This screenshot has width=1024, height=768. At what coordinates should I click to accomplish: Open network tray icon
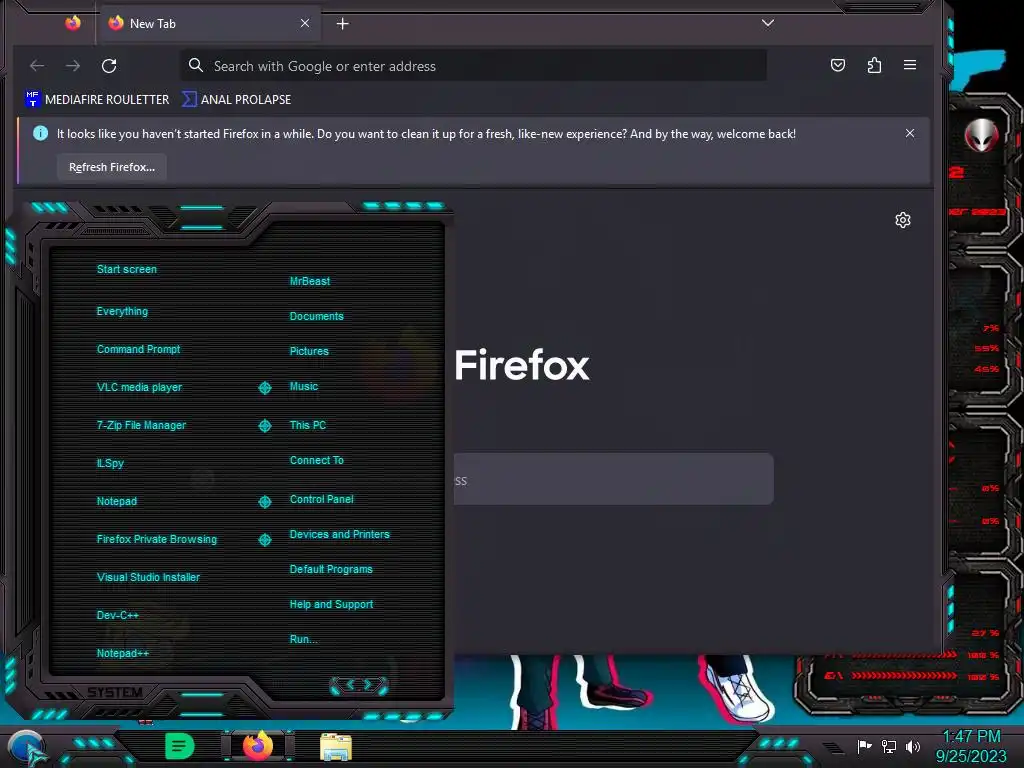(x=889, y=746)
